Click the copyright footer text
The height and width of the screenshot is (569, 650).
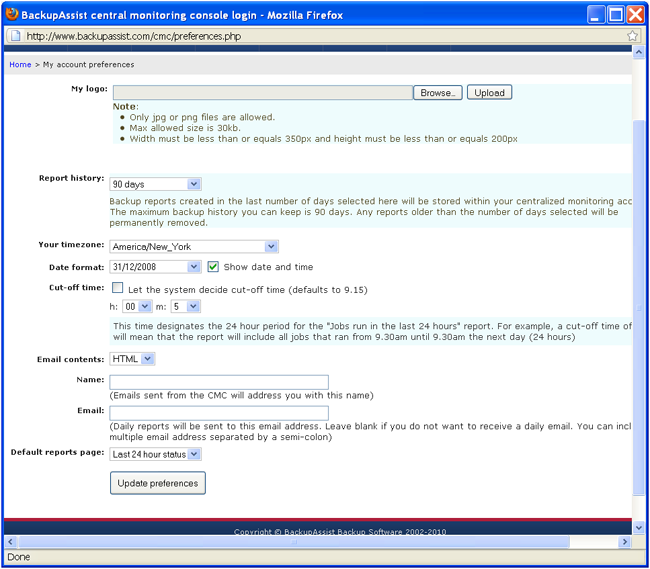(340, 531)
